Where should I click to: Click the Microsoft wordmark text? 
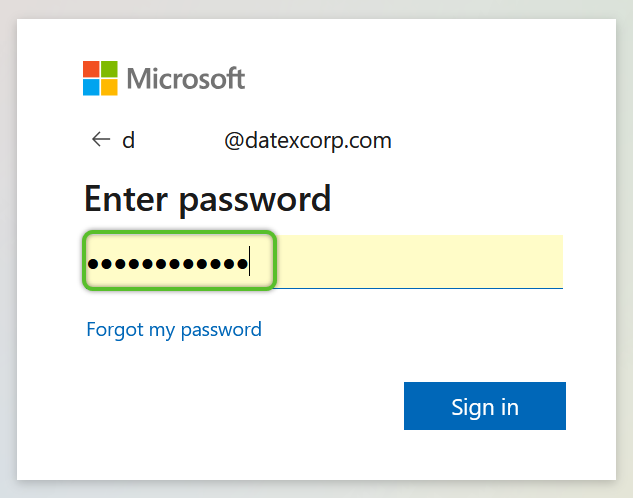(x=186, y=78)
